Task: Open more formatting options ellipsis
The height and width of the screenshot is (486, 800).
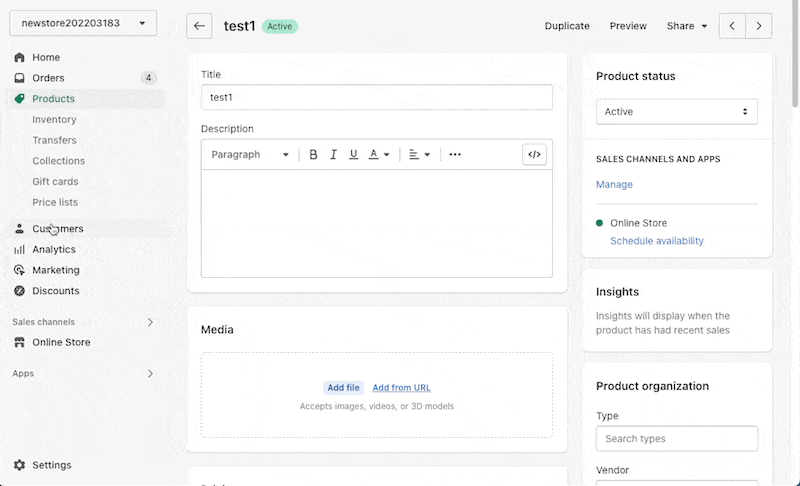Action: (455, 155)
